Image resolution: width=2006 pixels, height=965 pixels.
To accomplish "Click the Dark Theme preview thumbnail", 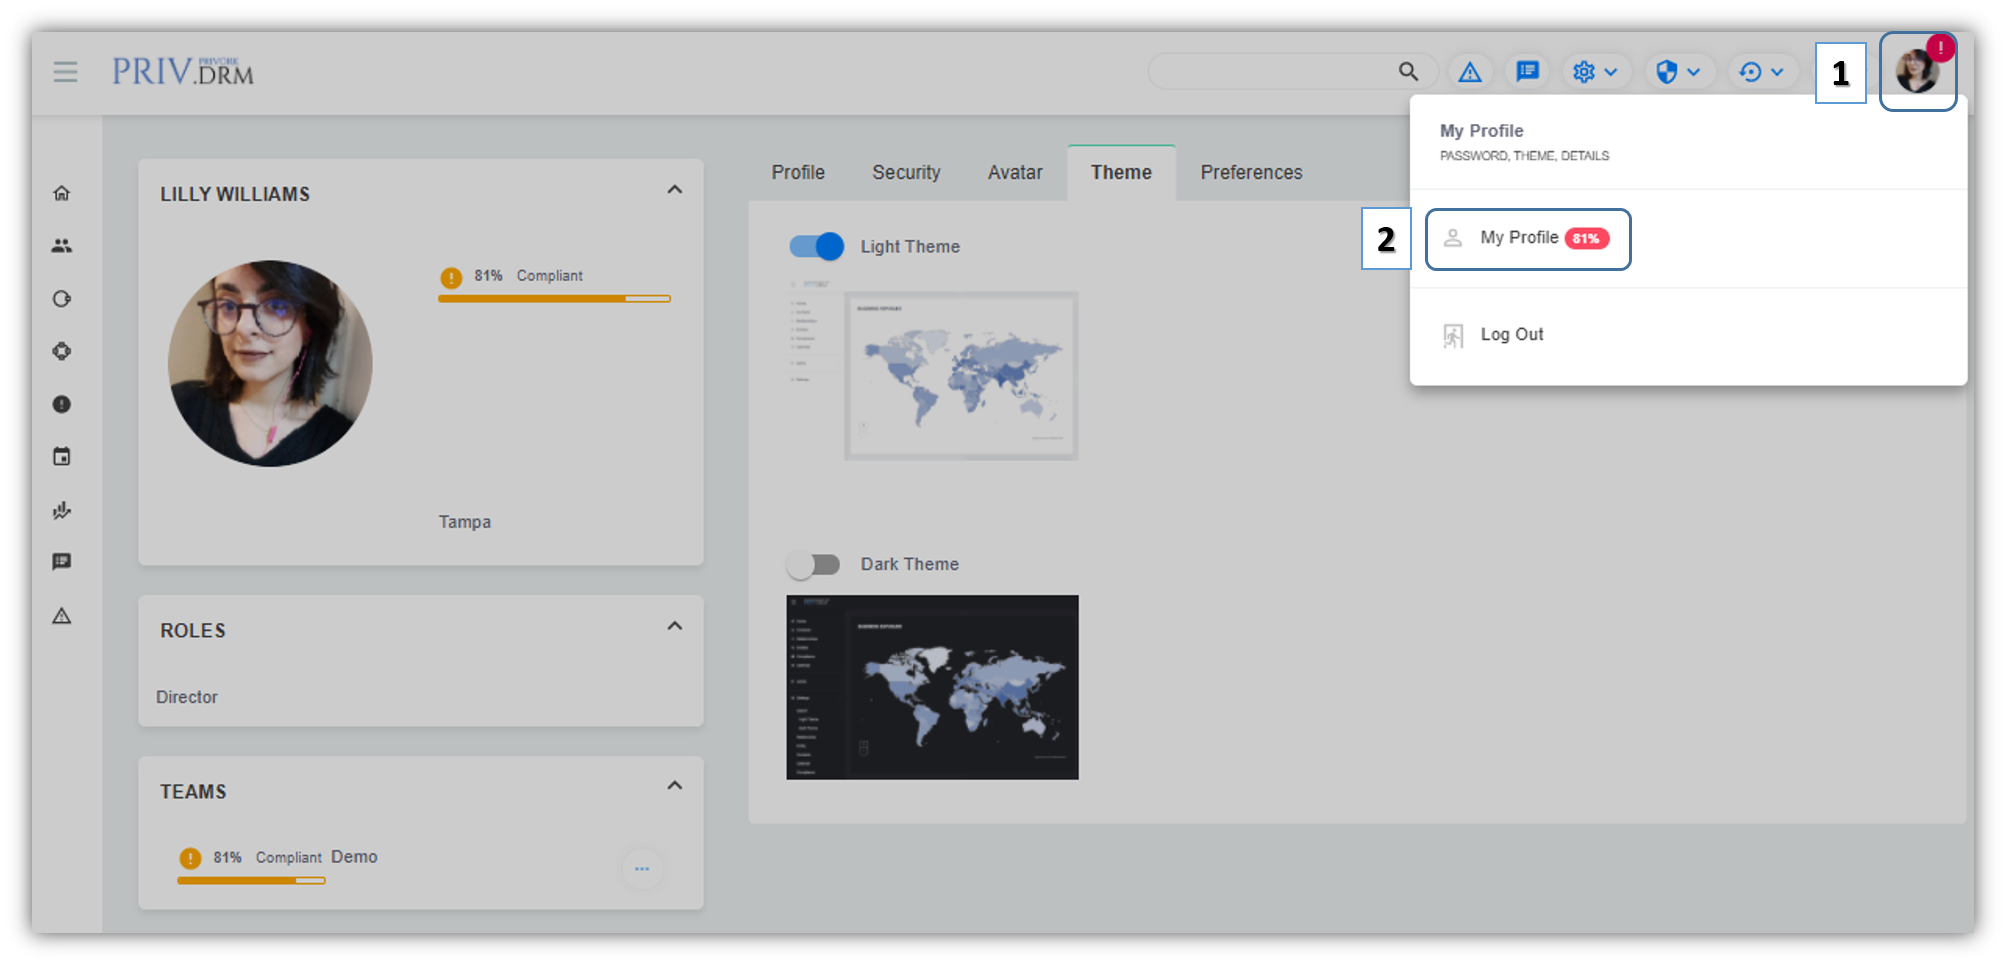I will pos(932,687).
